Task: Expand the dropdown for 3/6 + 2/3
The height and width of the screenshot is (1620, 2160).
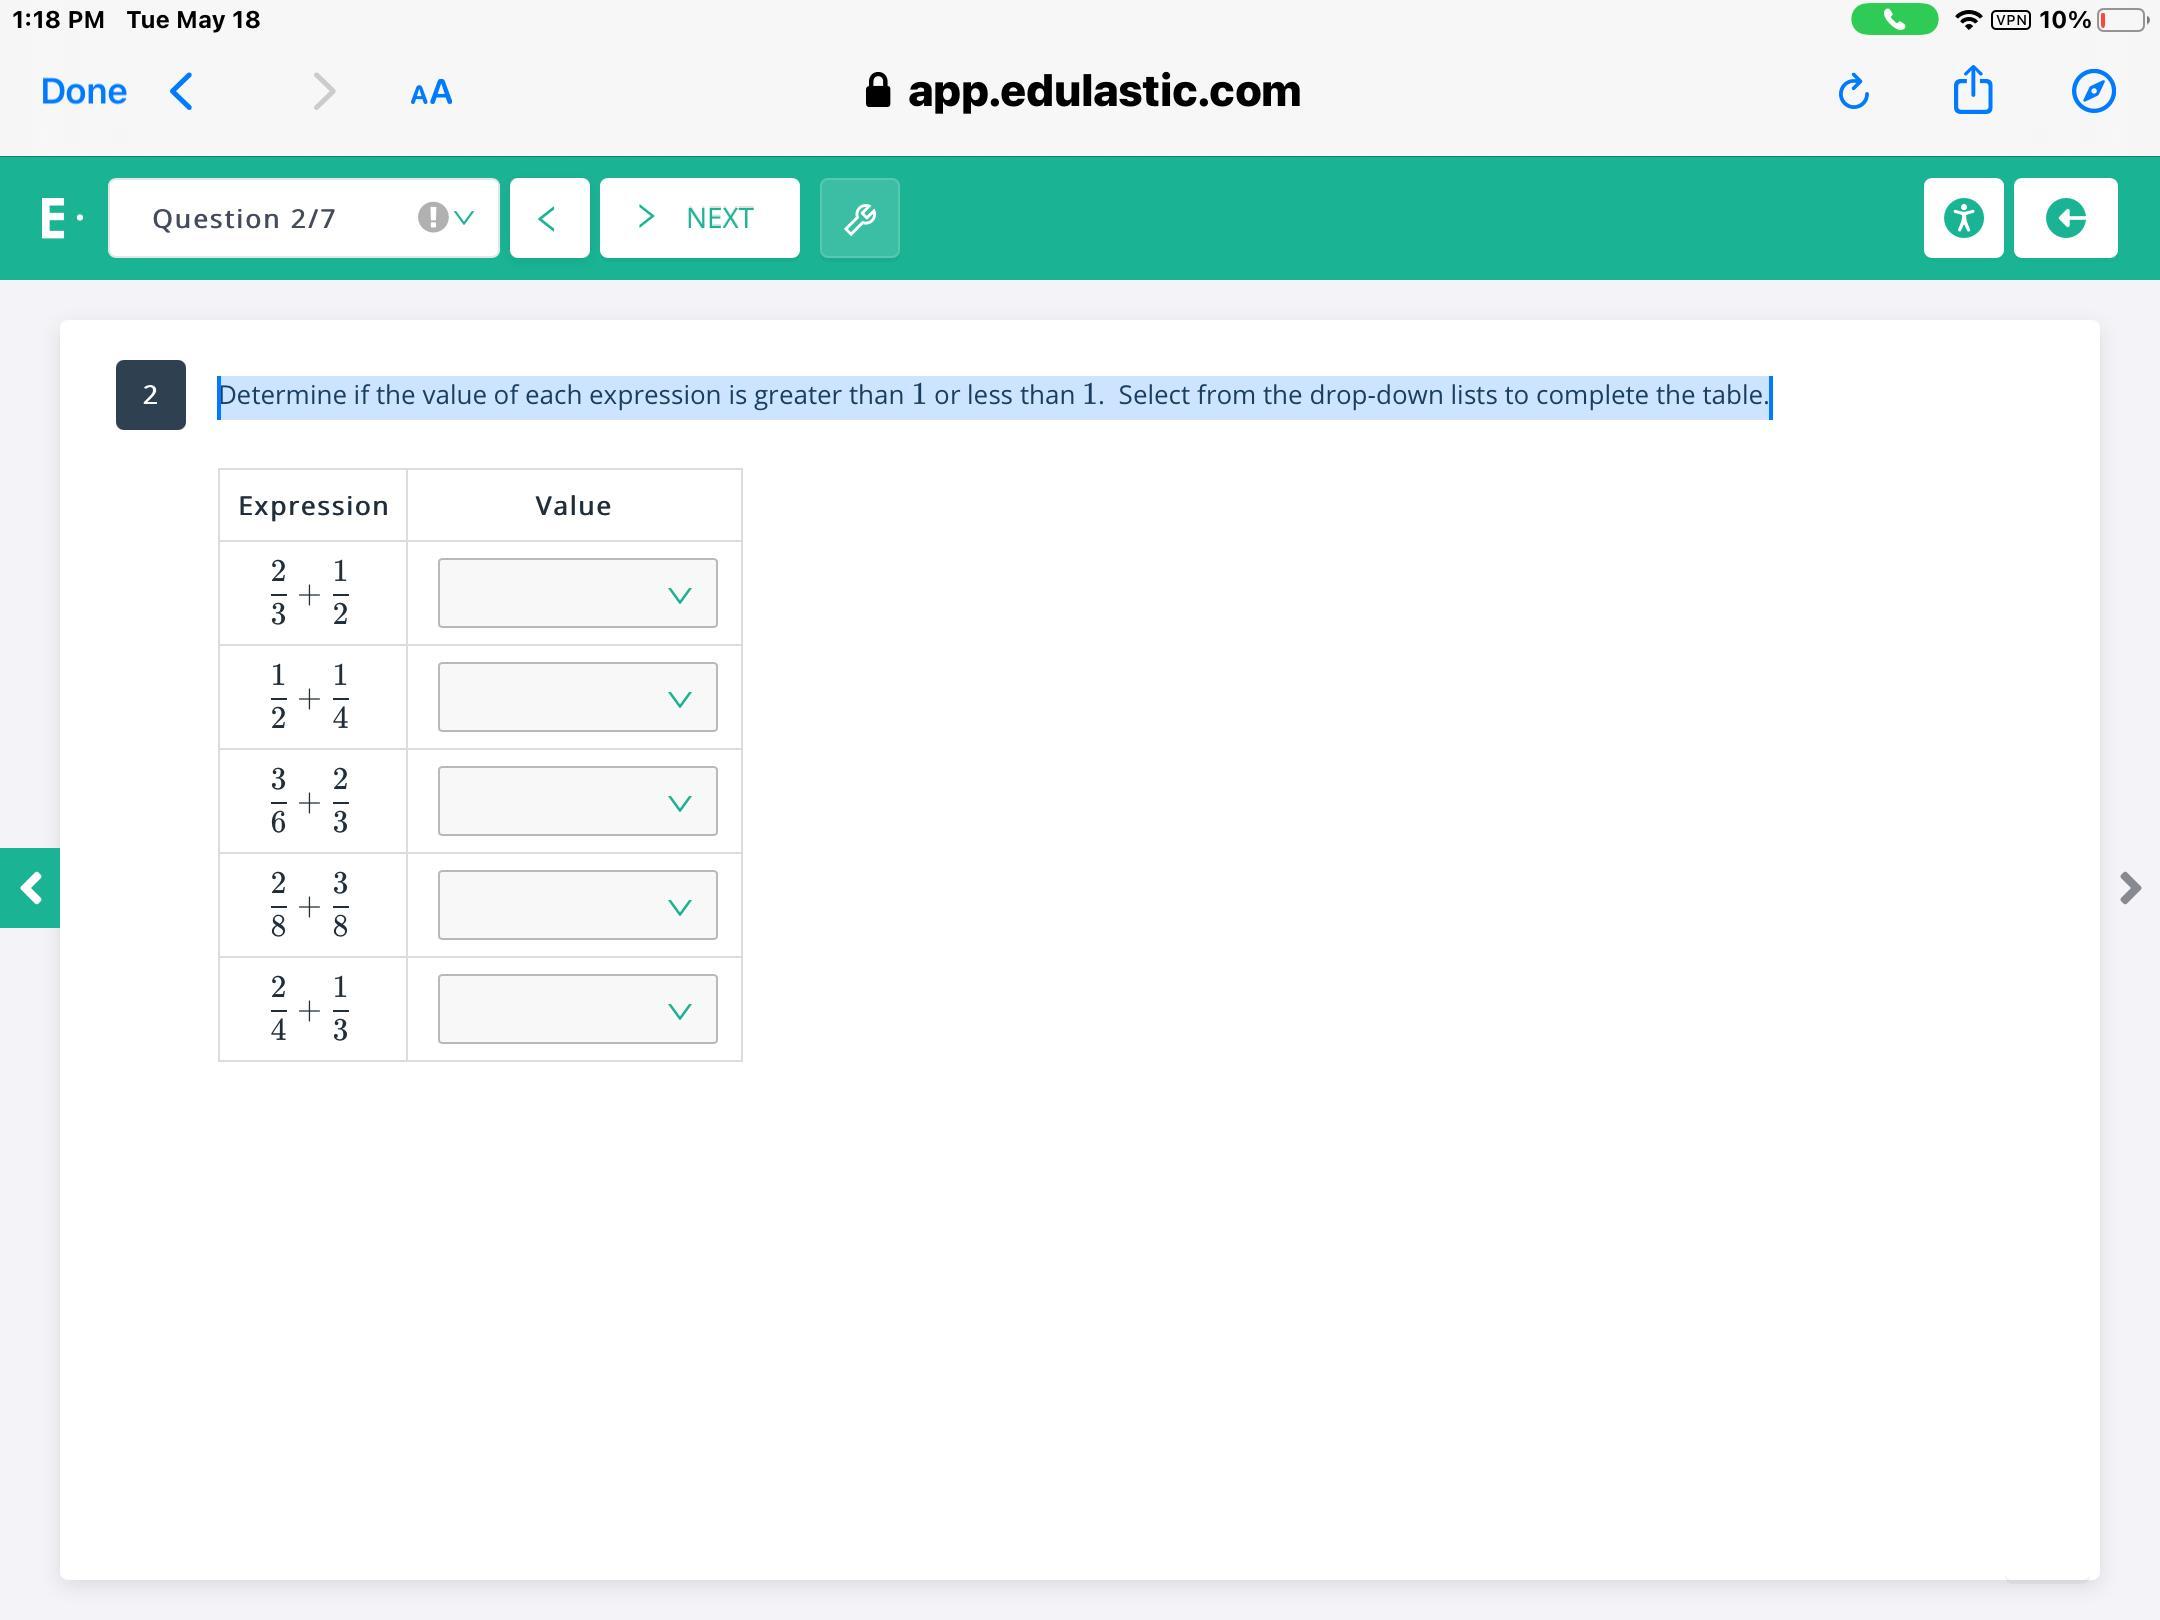Action: [577, 802]
